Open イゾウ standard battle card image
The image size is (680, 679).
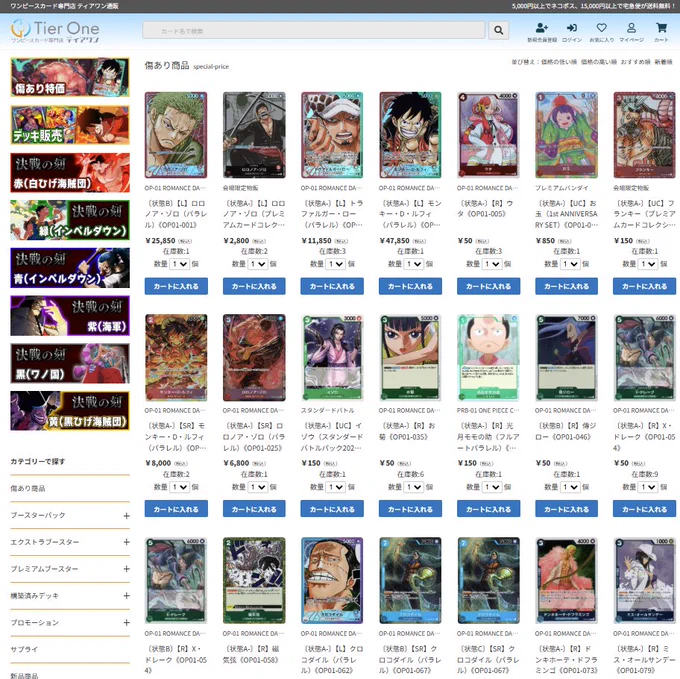coord(332,358)
